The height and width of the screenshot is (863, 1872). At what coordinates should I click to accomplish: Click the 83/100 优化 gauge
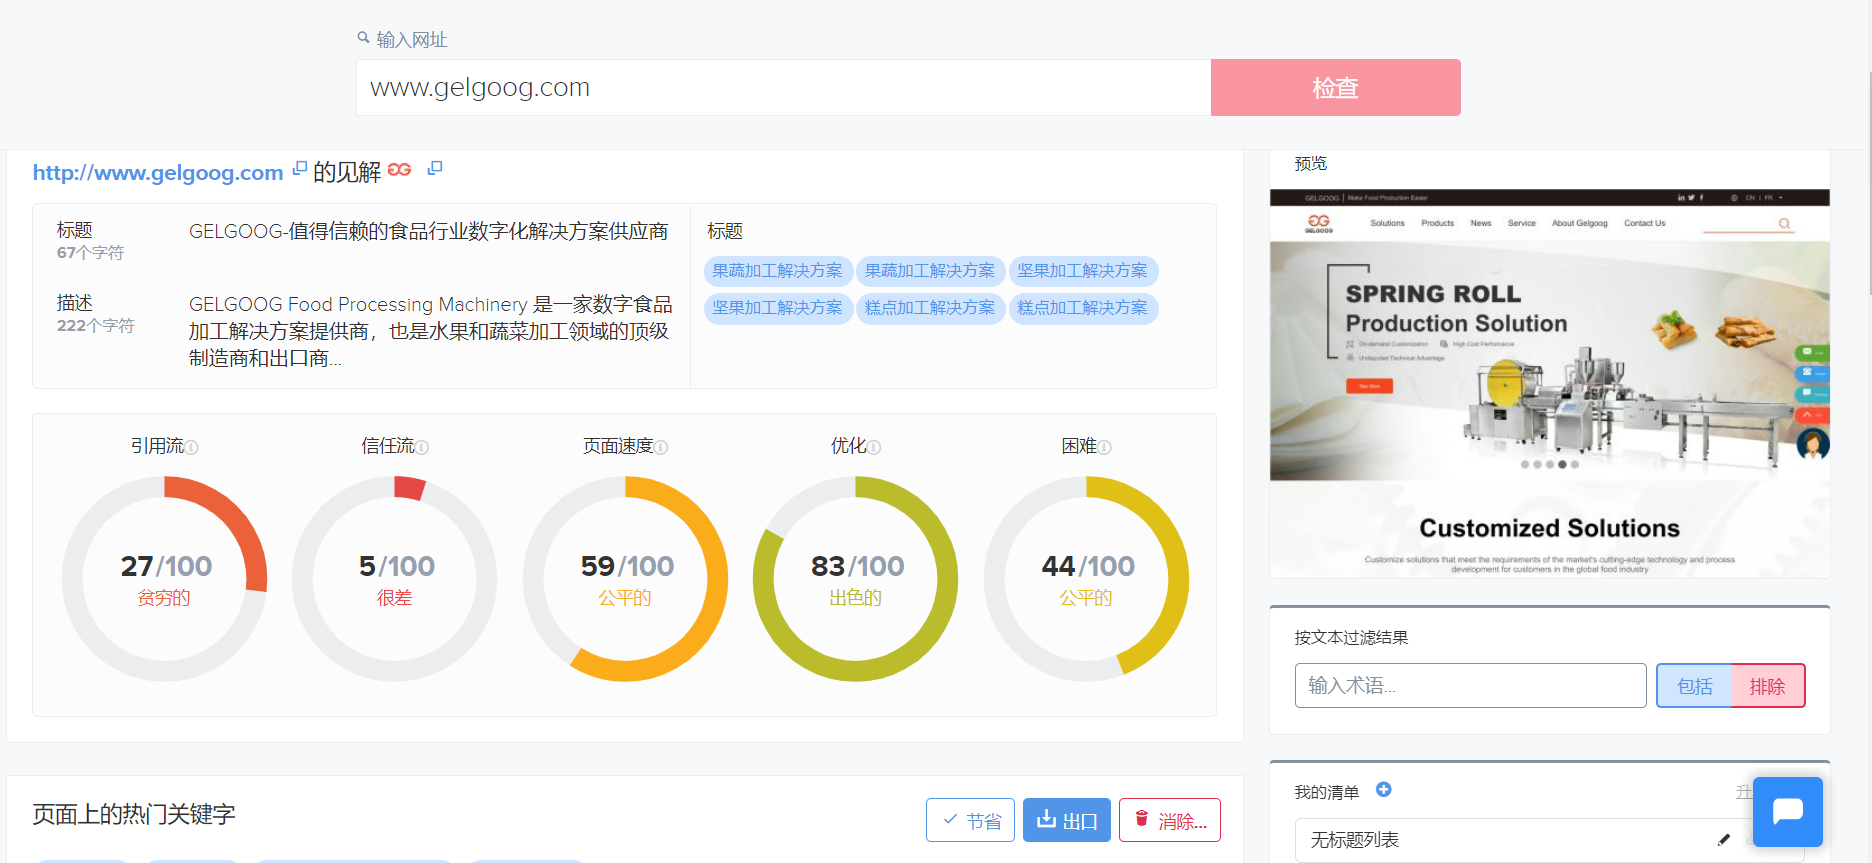(x=856, y=579)
